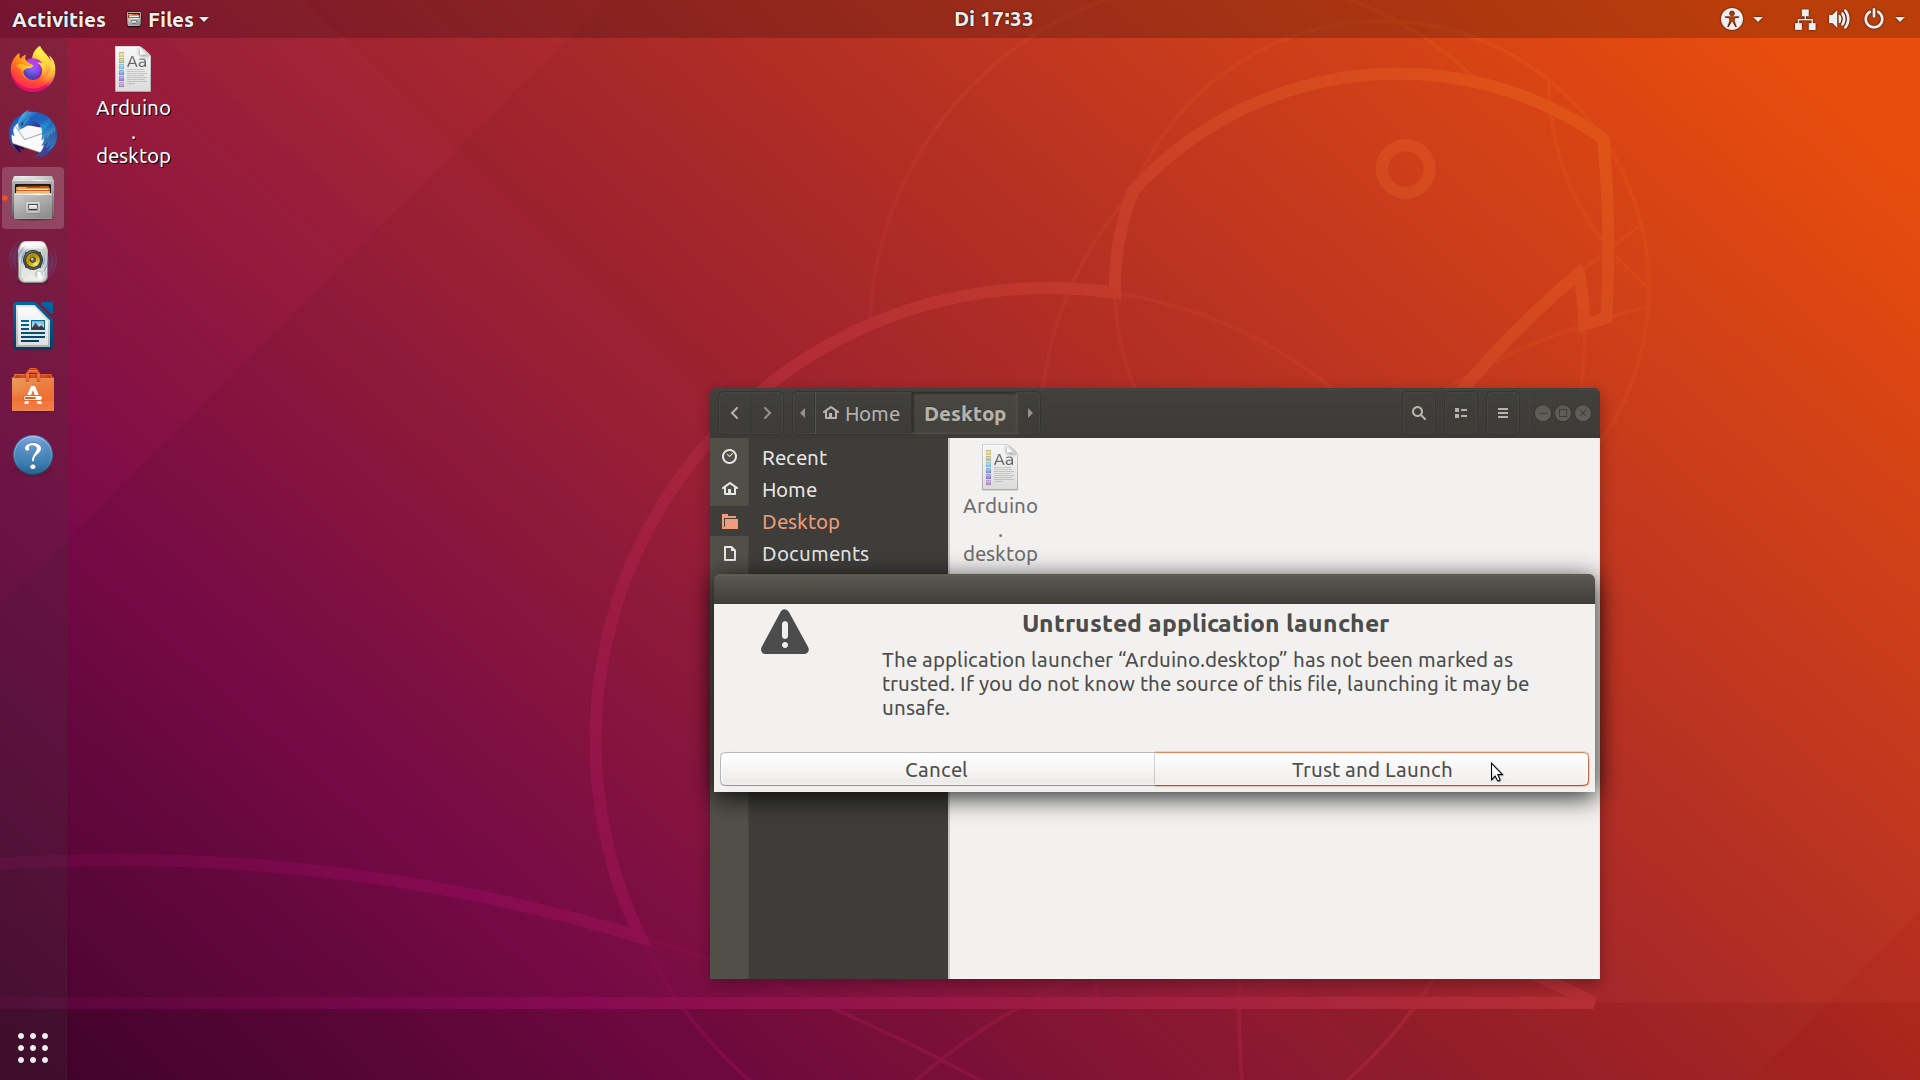The image size is (1920, 1080).
Task: Open the power system menu
Action: pyautogui.click(x=1883, y=19)
